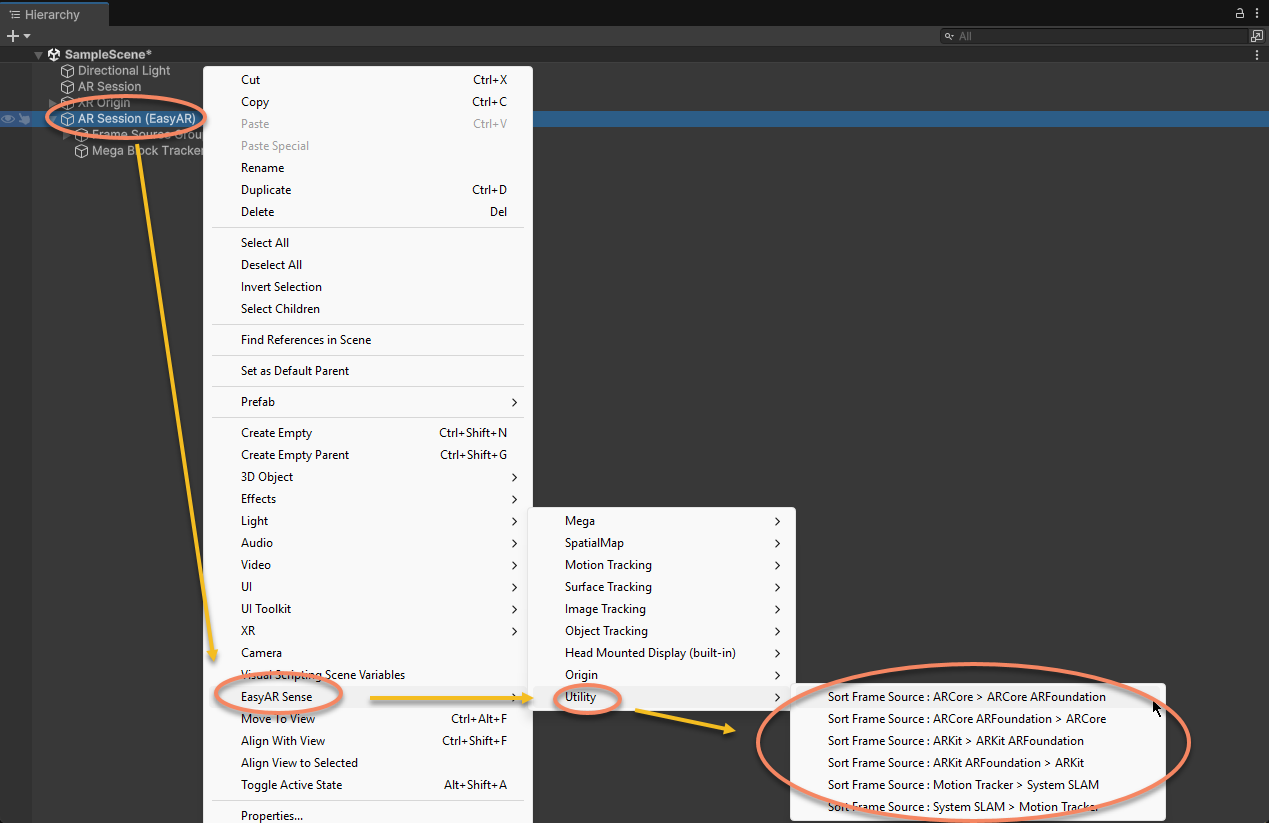Choose Align With View
The width and height of the screenshot is (1269, 823).
[368, 741]
